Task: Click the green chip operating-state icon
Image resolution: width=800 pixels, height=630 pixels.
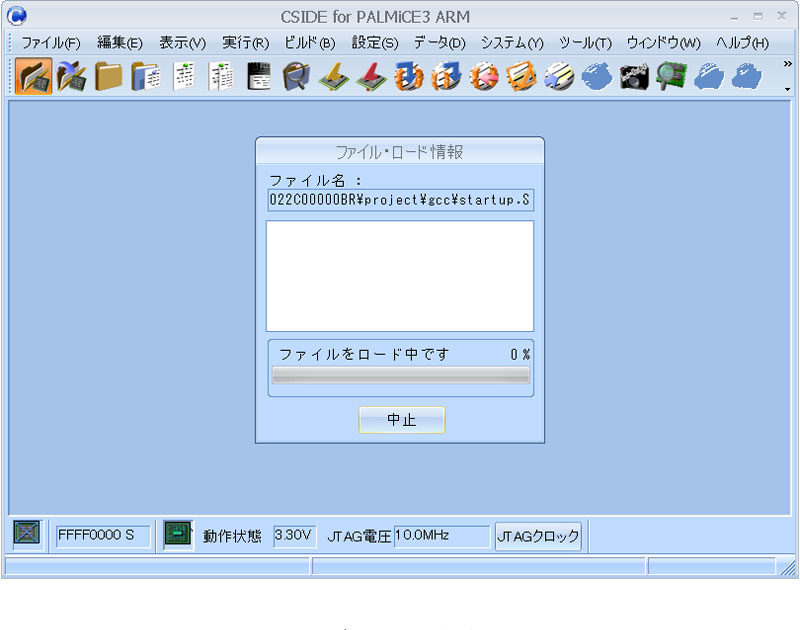Action: [x=178, y=533]
